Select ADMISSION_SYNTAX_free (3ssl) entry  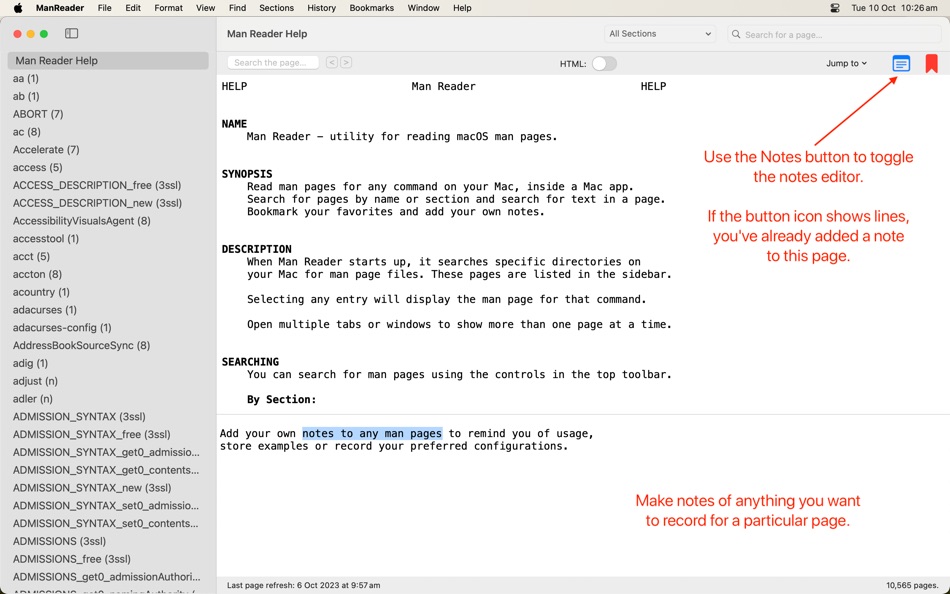tap(108, 434)
